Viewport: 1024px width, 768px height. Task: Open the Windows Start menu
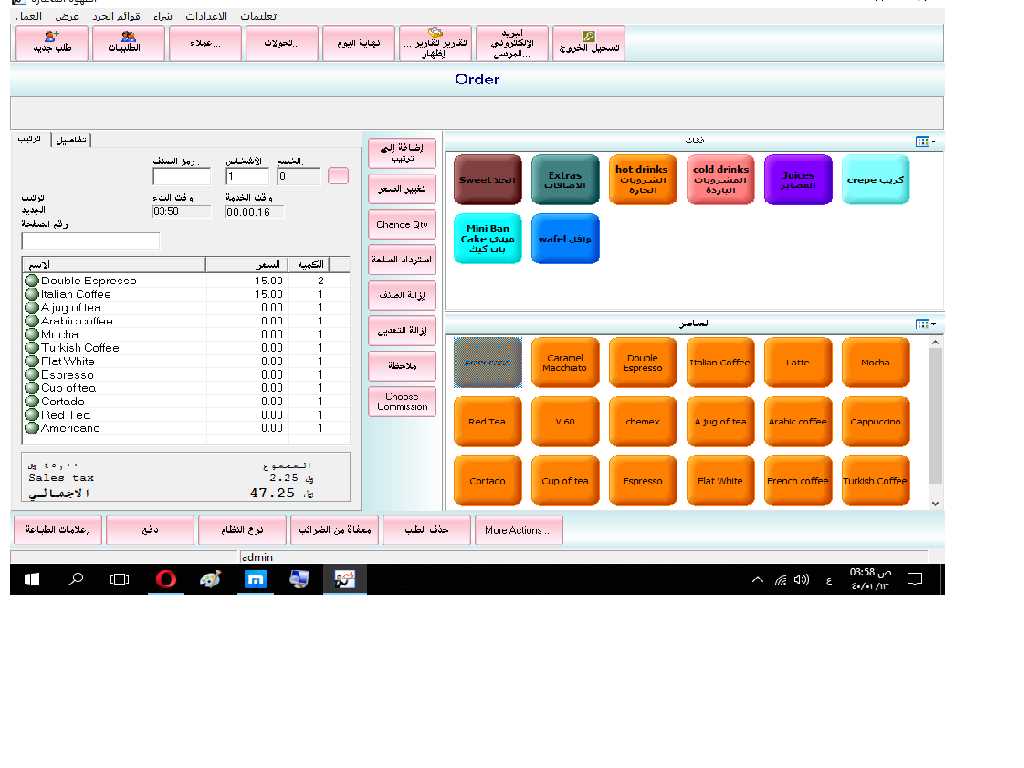[x=31, y=579]
